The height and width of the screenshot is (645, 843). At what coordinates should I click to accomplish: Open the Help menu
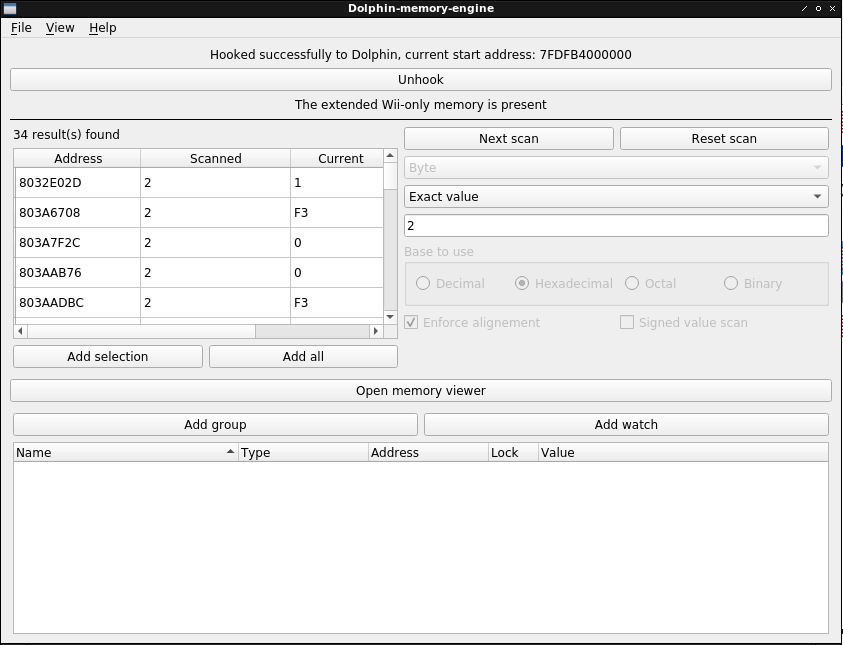(x=103, y=28)
